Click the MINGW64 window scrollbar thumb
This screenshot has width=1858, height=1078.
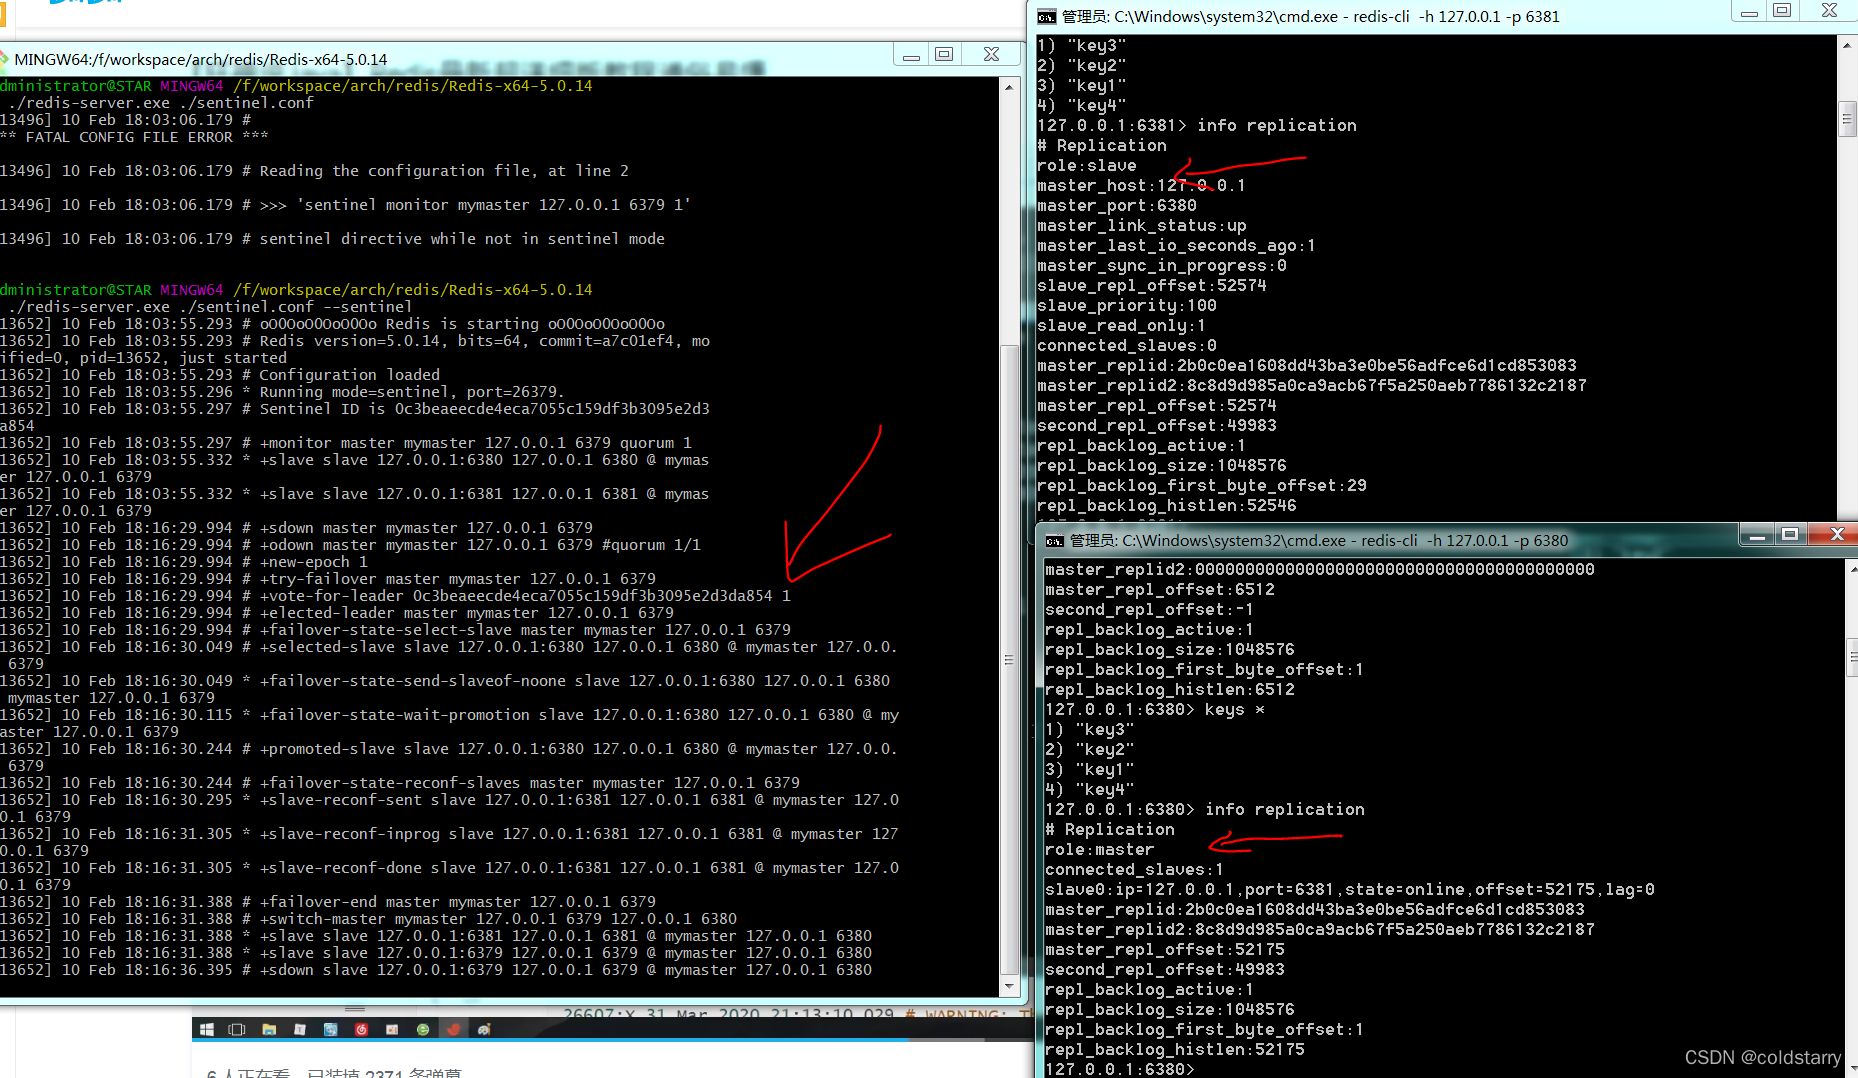click(1009, 660)
